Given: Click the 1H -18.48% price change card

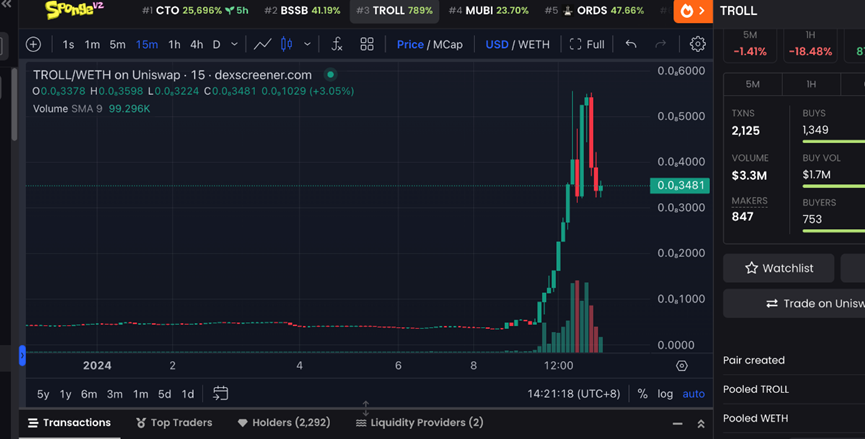Looking at the screenshot, I should coord(810,44).
